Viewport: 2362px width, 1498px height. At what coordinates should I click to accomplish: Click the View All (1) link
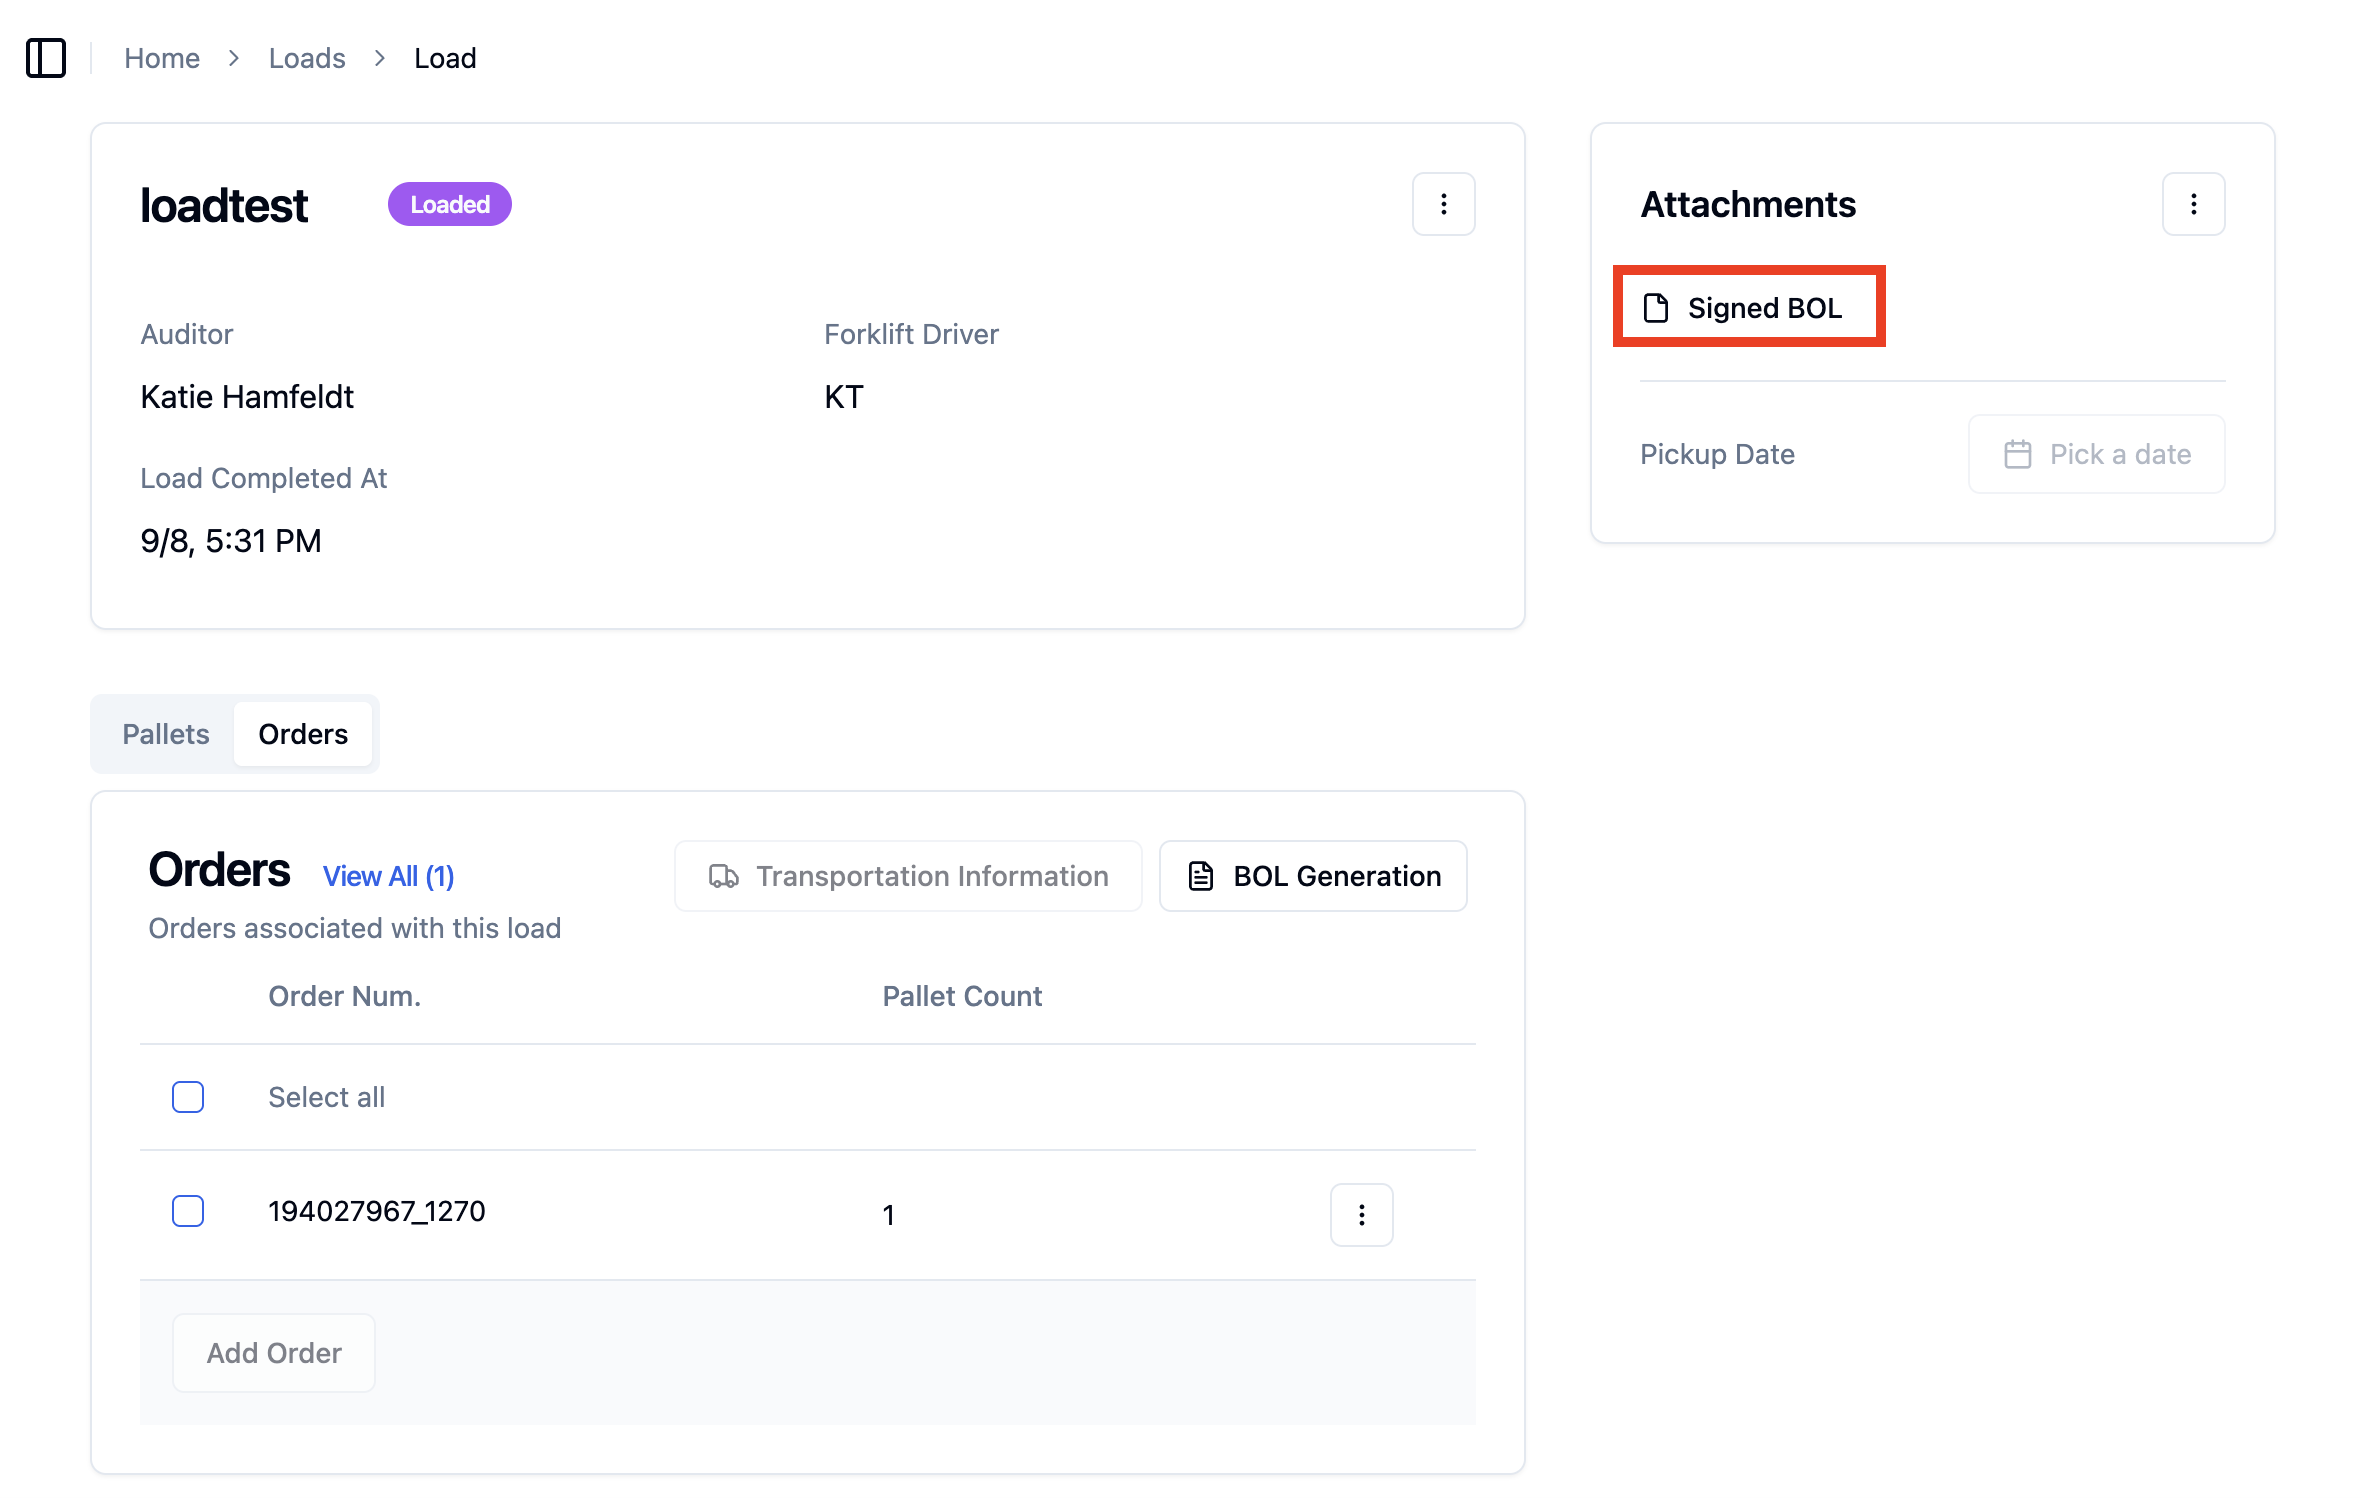(388, 876)
